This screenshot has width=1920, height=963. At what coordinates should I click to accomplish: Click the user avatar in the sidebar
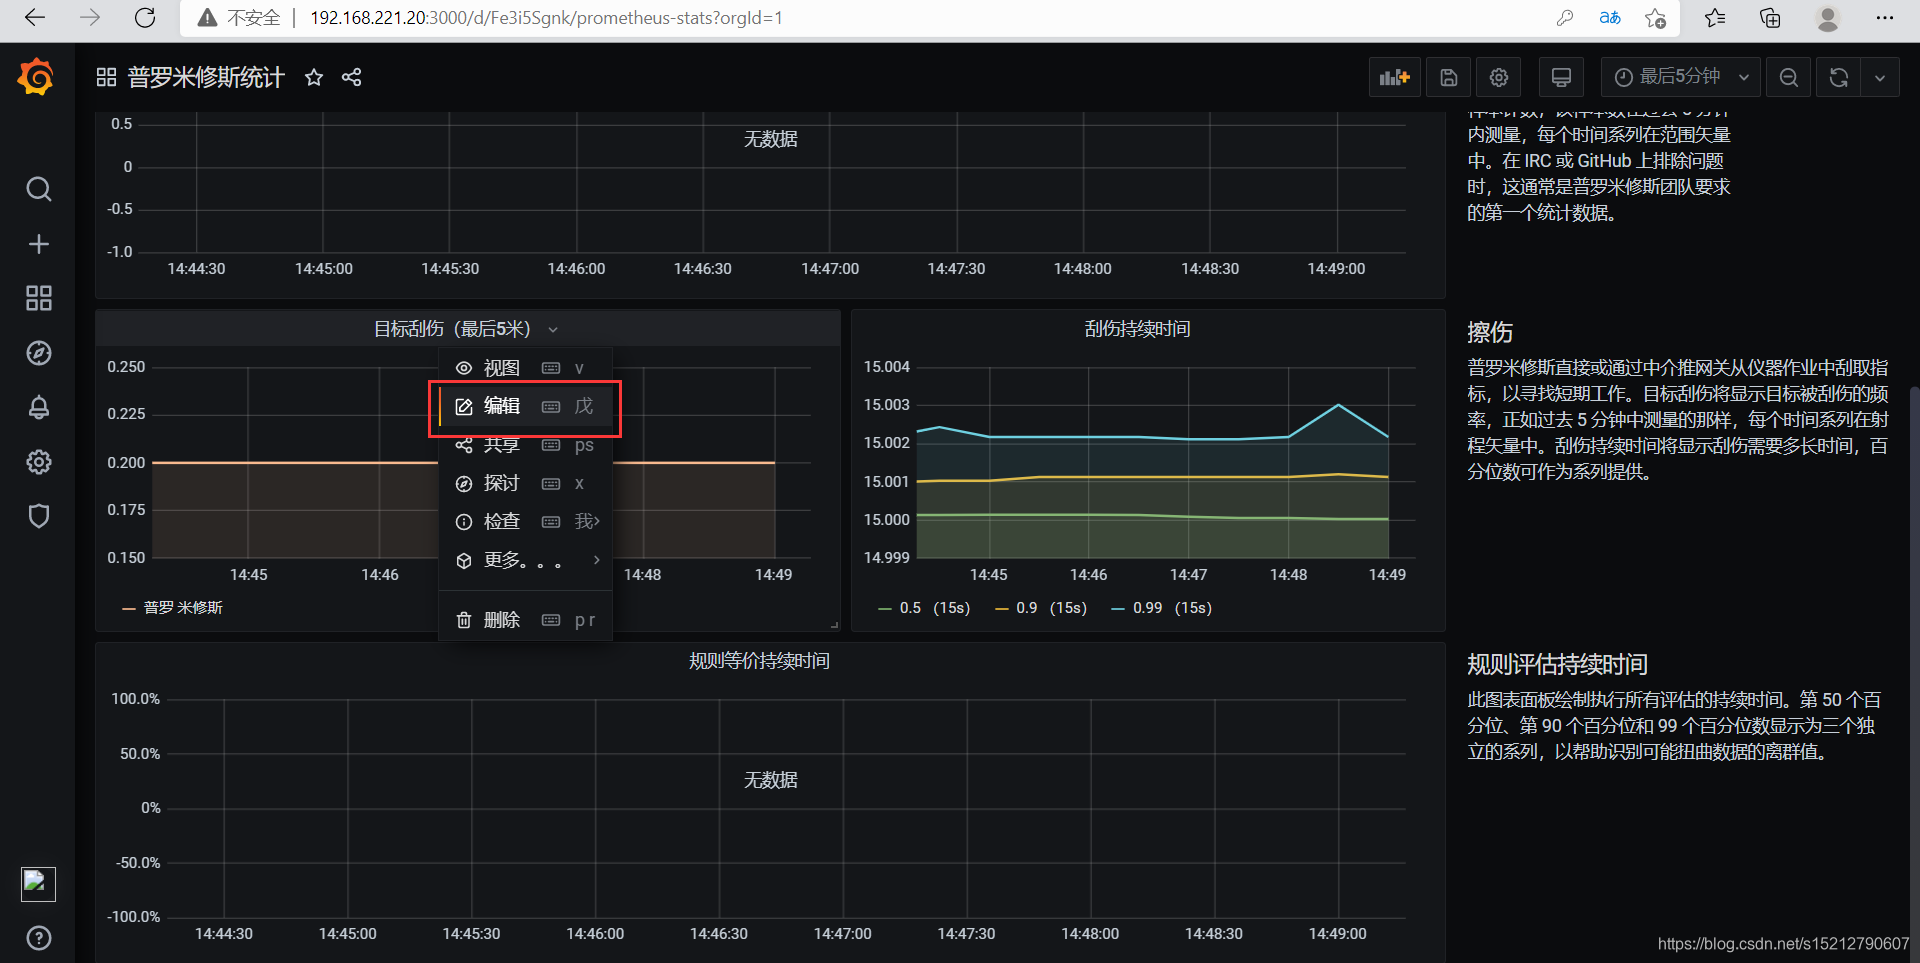(x=38, y=884)
